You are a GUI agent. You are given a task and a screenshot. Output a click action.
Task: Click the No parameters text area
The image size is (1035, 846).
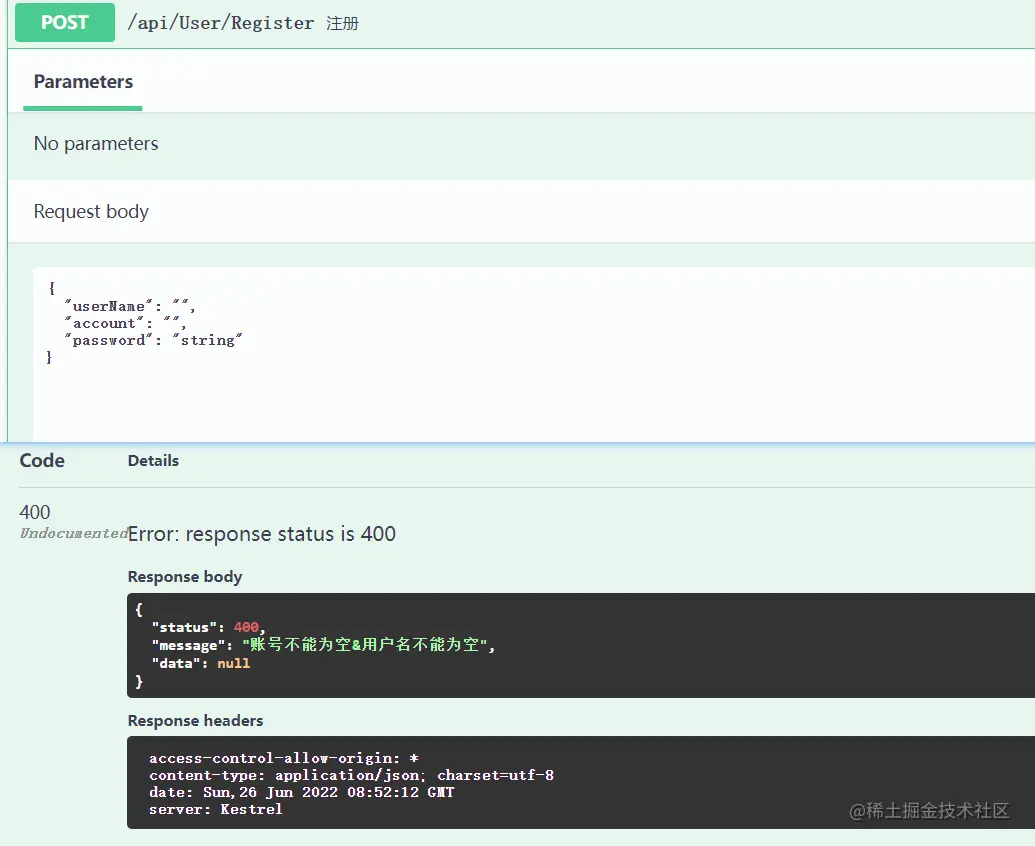(96, 143)
